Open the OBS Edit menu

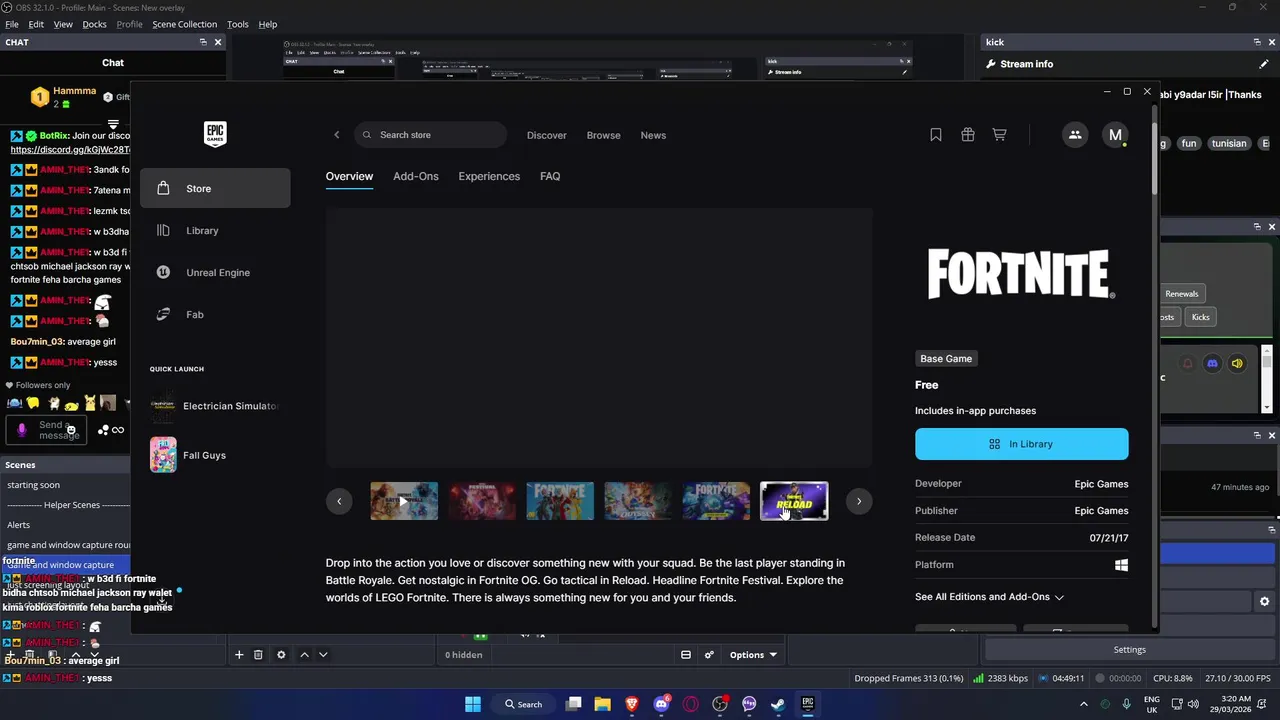(36, 24)
